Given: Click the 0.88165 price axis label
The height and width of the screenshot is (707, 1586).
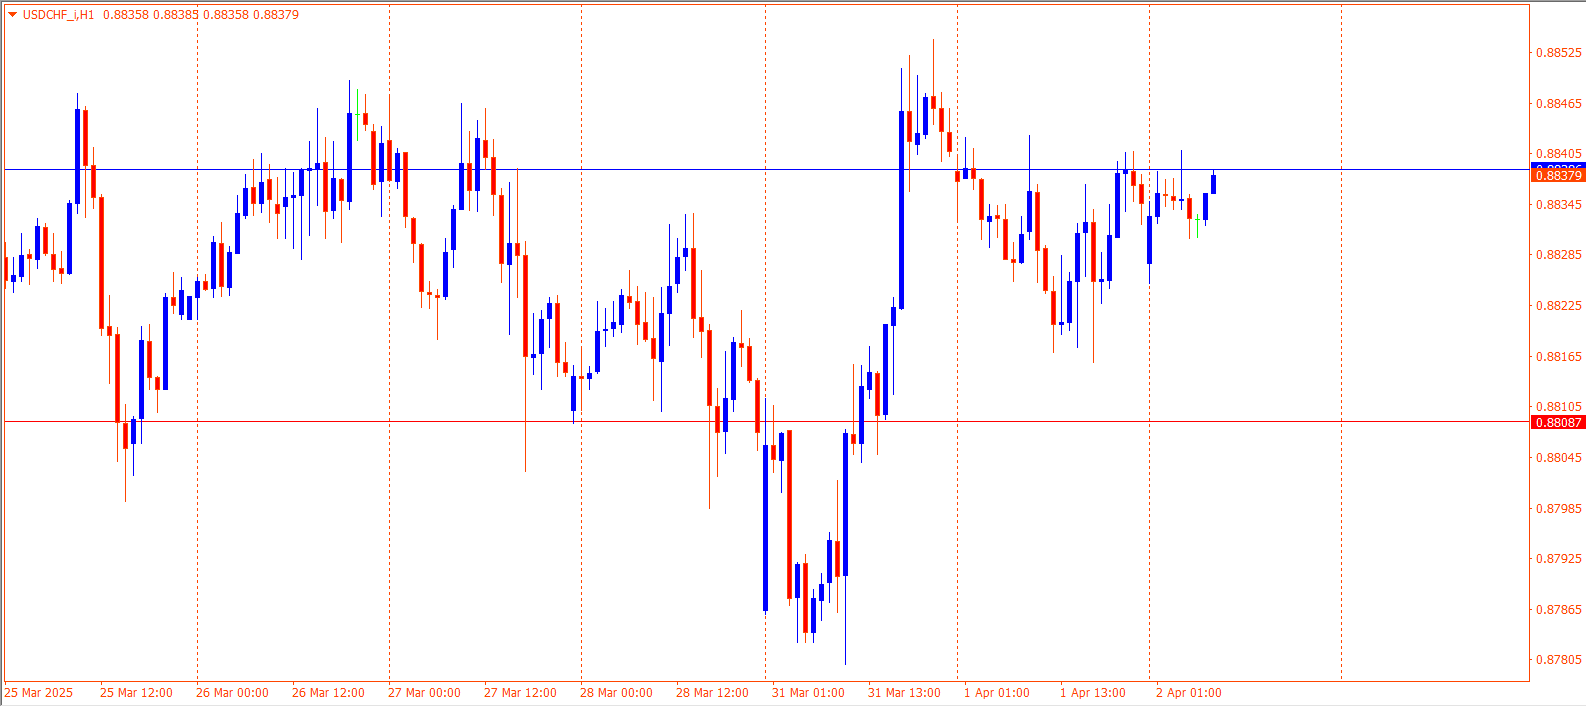Looking at the screenshot, I should click(1559, 357).
